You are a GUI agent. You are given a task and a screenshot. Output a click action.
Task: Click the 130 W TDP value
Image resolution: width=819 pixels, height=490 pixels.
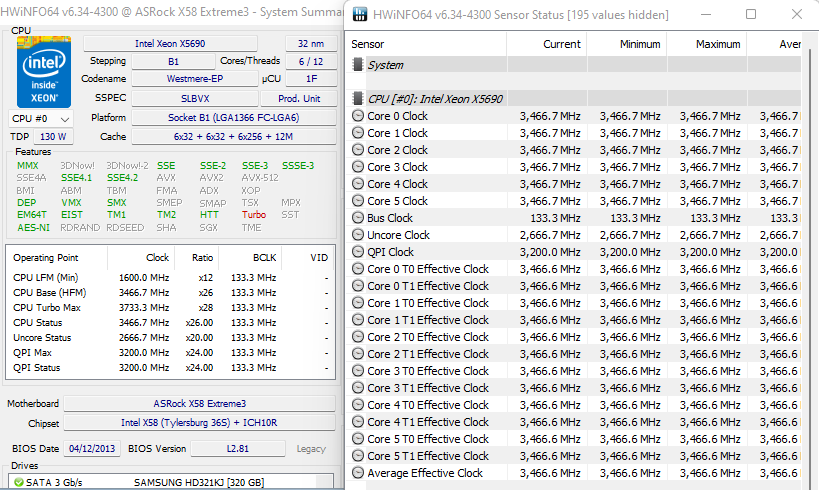pyautogui.click(x=53, y=136)
